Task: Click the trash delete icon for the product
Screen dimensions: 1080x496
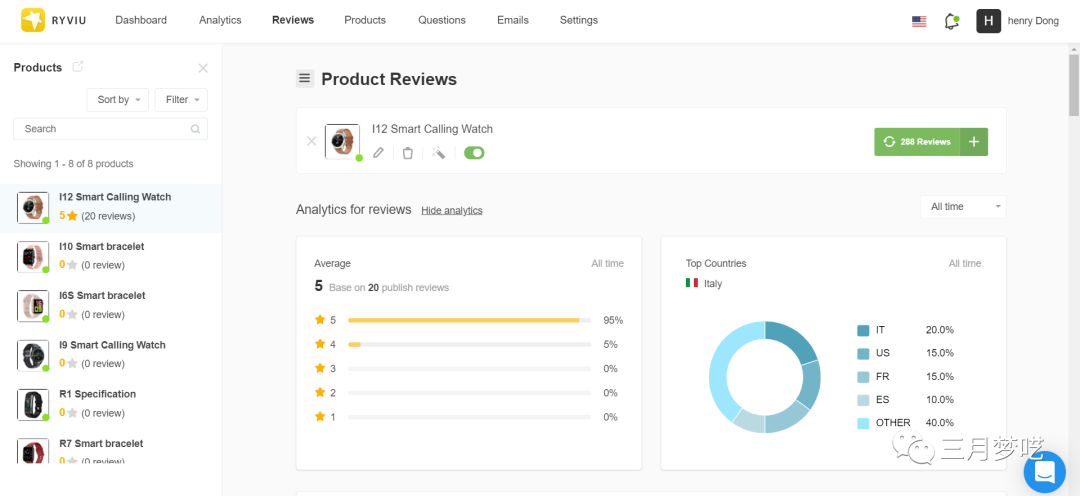Action: tap(408, 153)
